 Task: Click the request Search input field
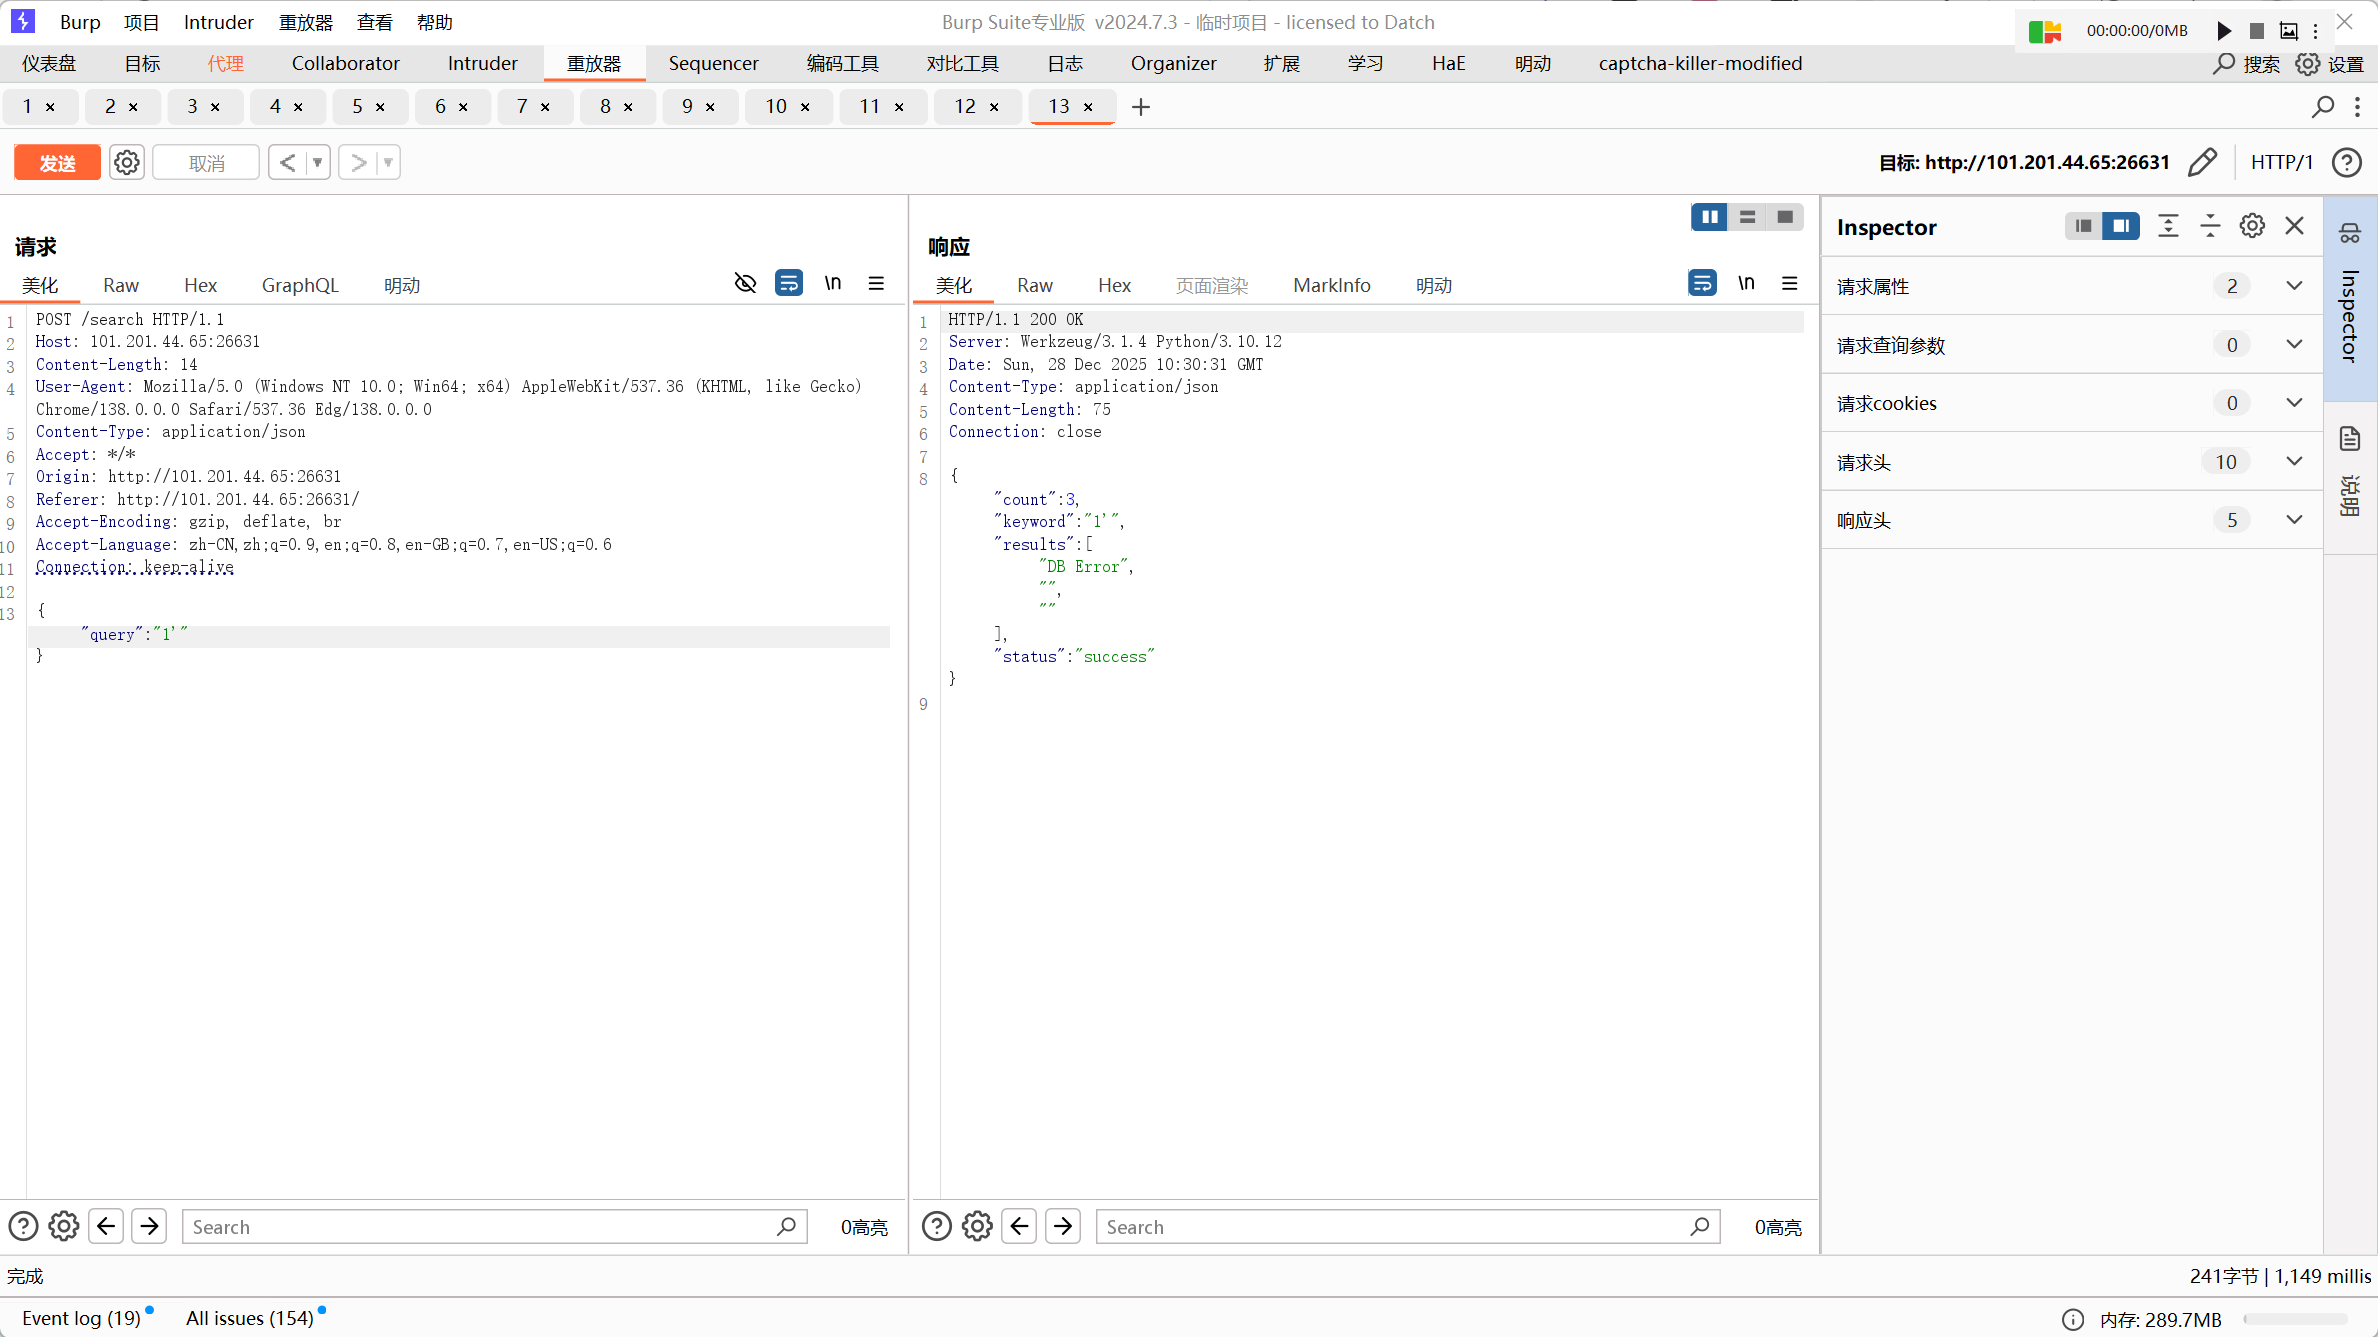[x=480, y=1227]
